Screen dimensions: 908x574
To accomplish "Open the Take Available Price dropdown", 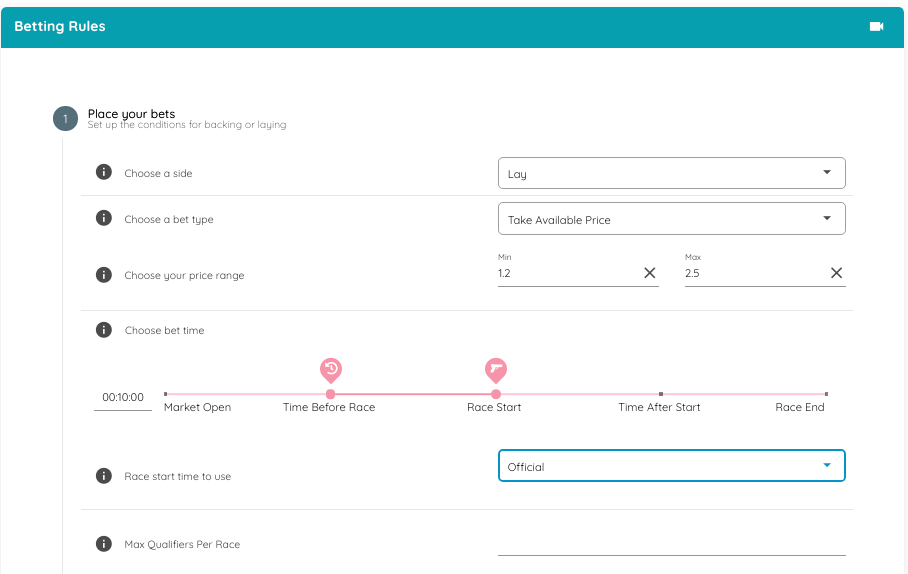I will tap(671, 219).
